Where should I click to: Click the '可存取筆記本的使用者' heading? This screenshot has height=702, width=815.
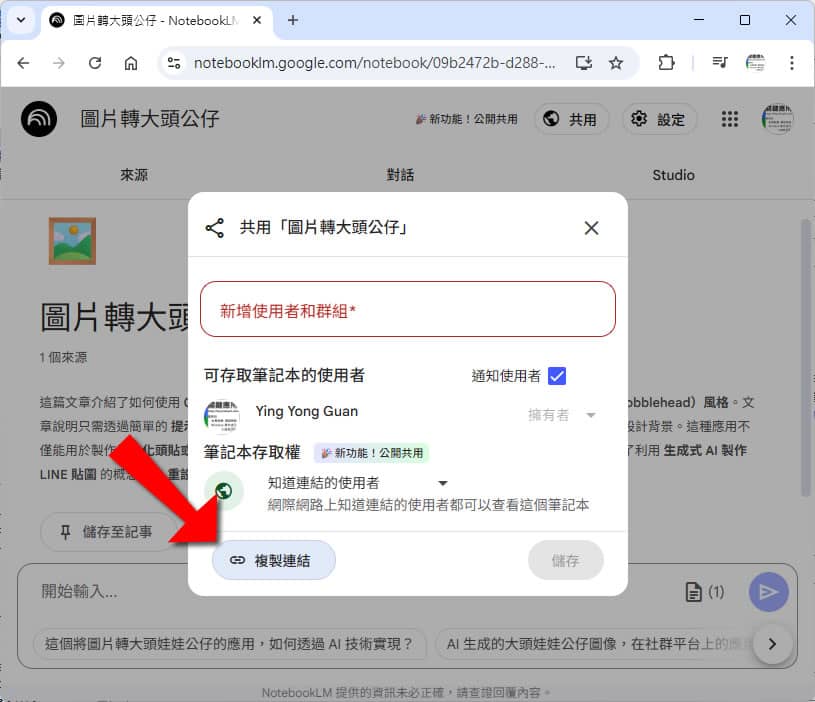284,375
